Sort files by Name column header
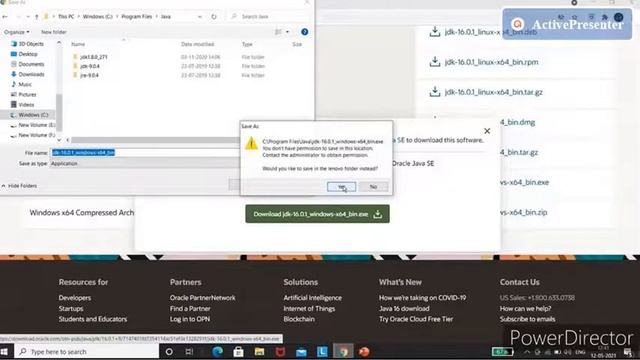 pyautogui.click(x=78, y=44)
